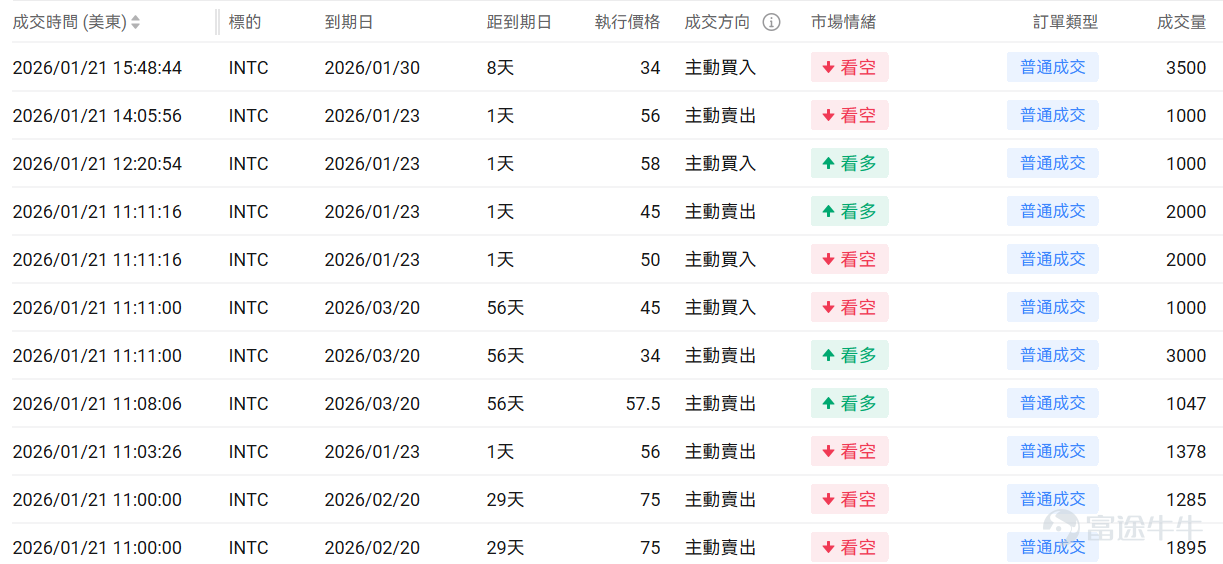Click strike price 34 in the 15:48:44 row
Image resolution: width=1223 pixels, height=564 pixels.
point(651,68)
